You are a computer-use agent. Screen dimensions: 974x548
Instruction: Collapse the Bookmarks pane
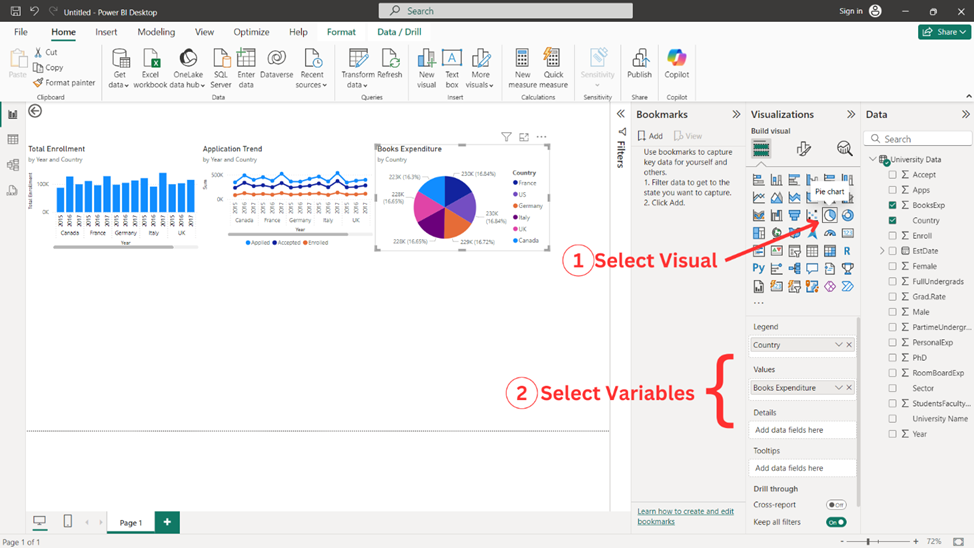(x=736, y=114)
